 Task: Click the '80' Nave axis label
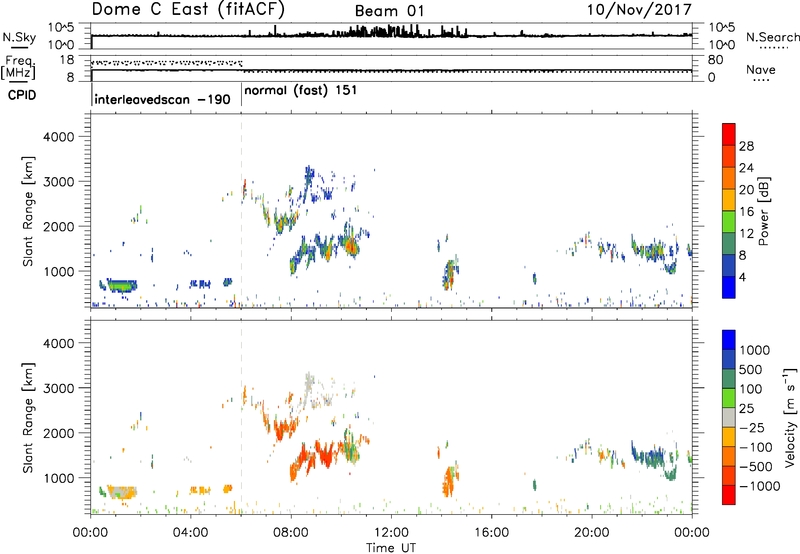coord(715,60)
